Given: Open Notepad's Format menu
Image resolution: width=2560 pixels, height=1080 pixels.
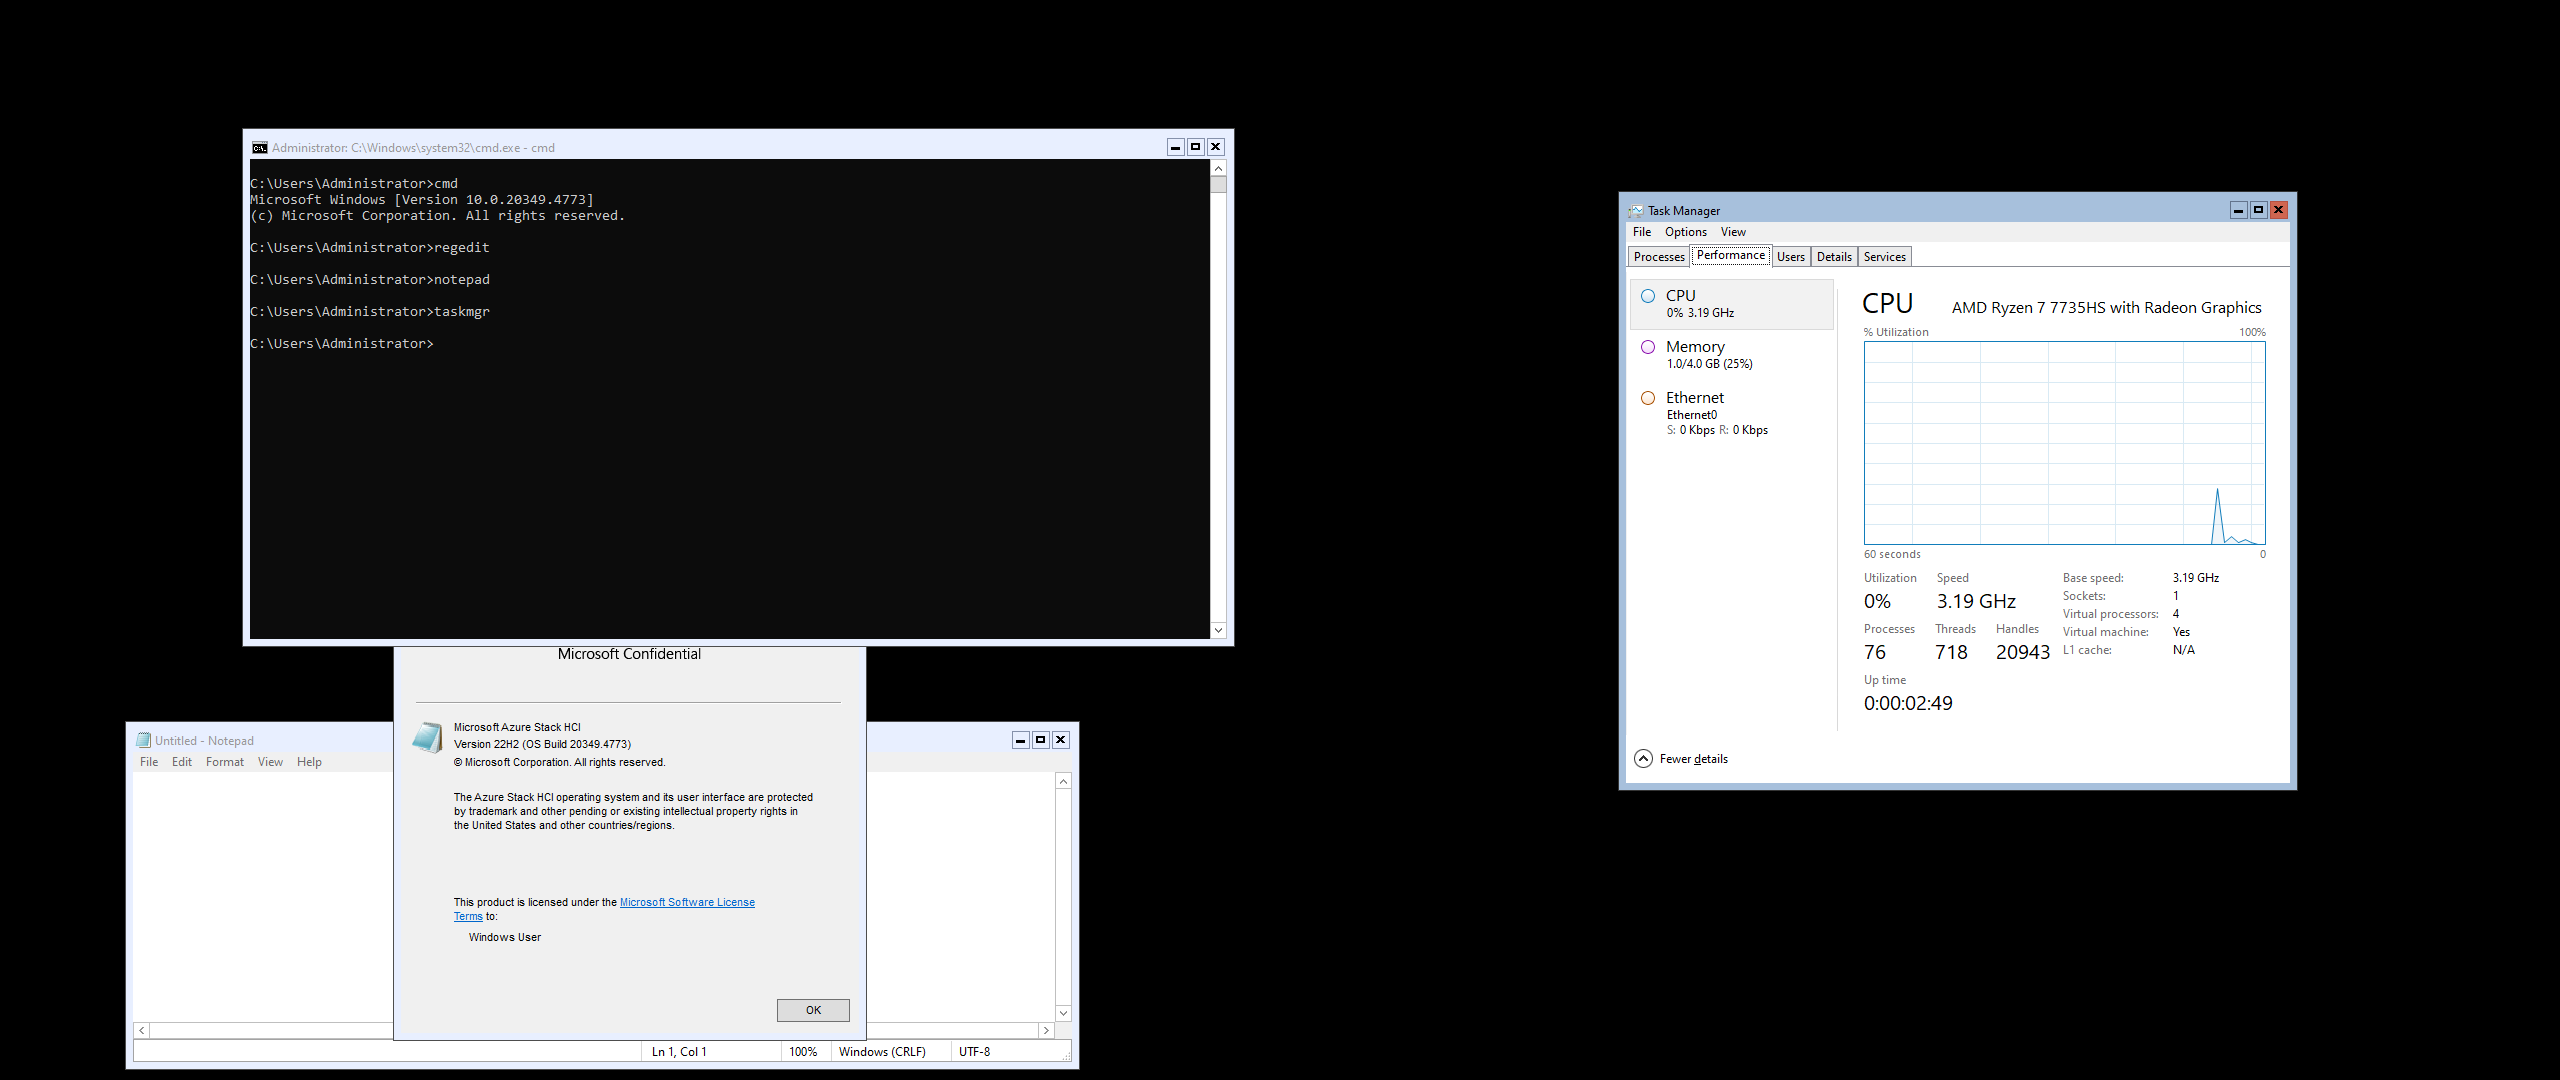Looking at the screenshot, I should pos(224,762).
